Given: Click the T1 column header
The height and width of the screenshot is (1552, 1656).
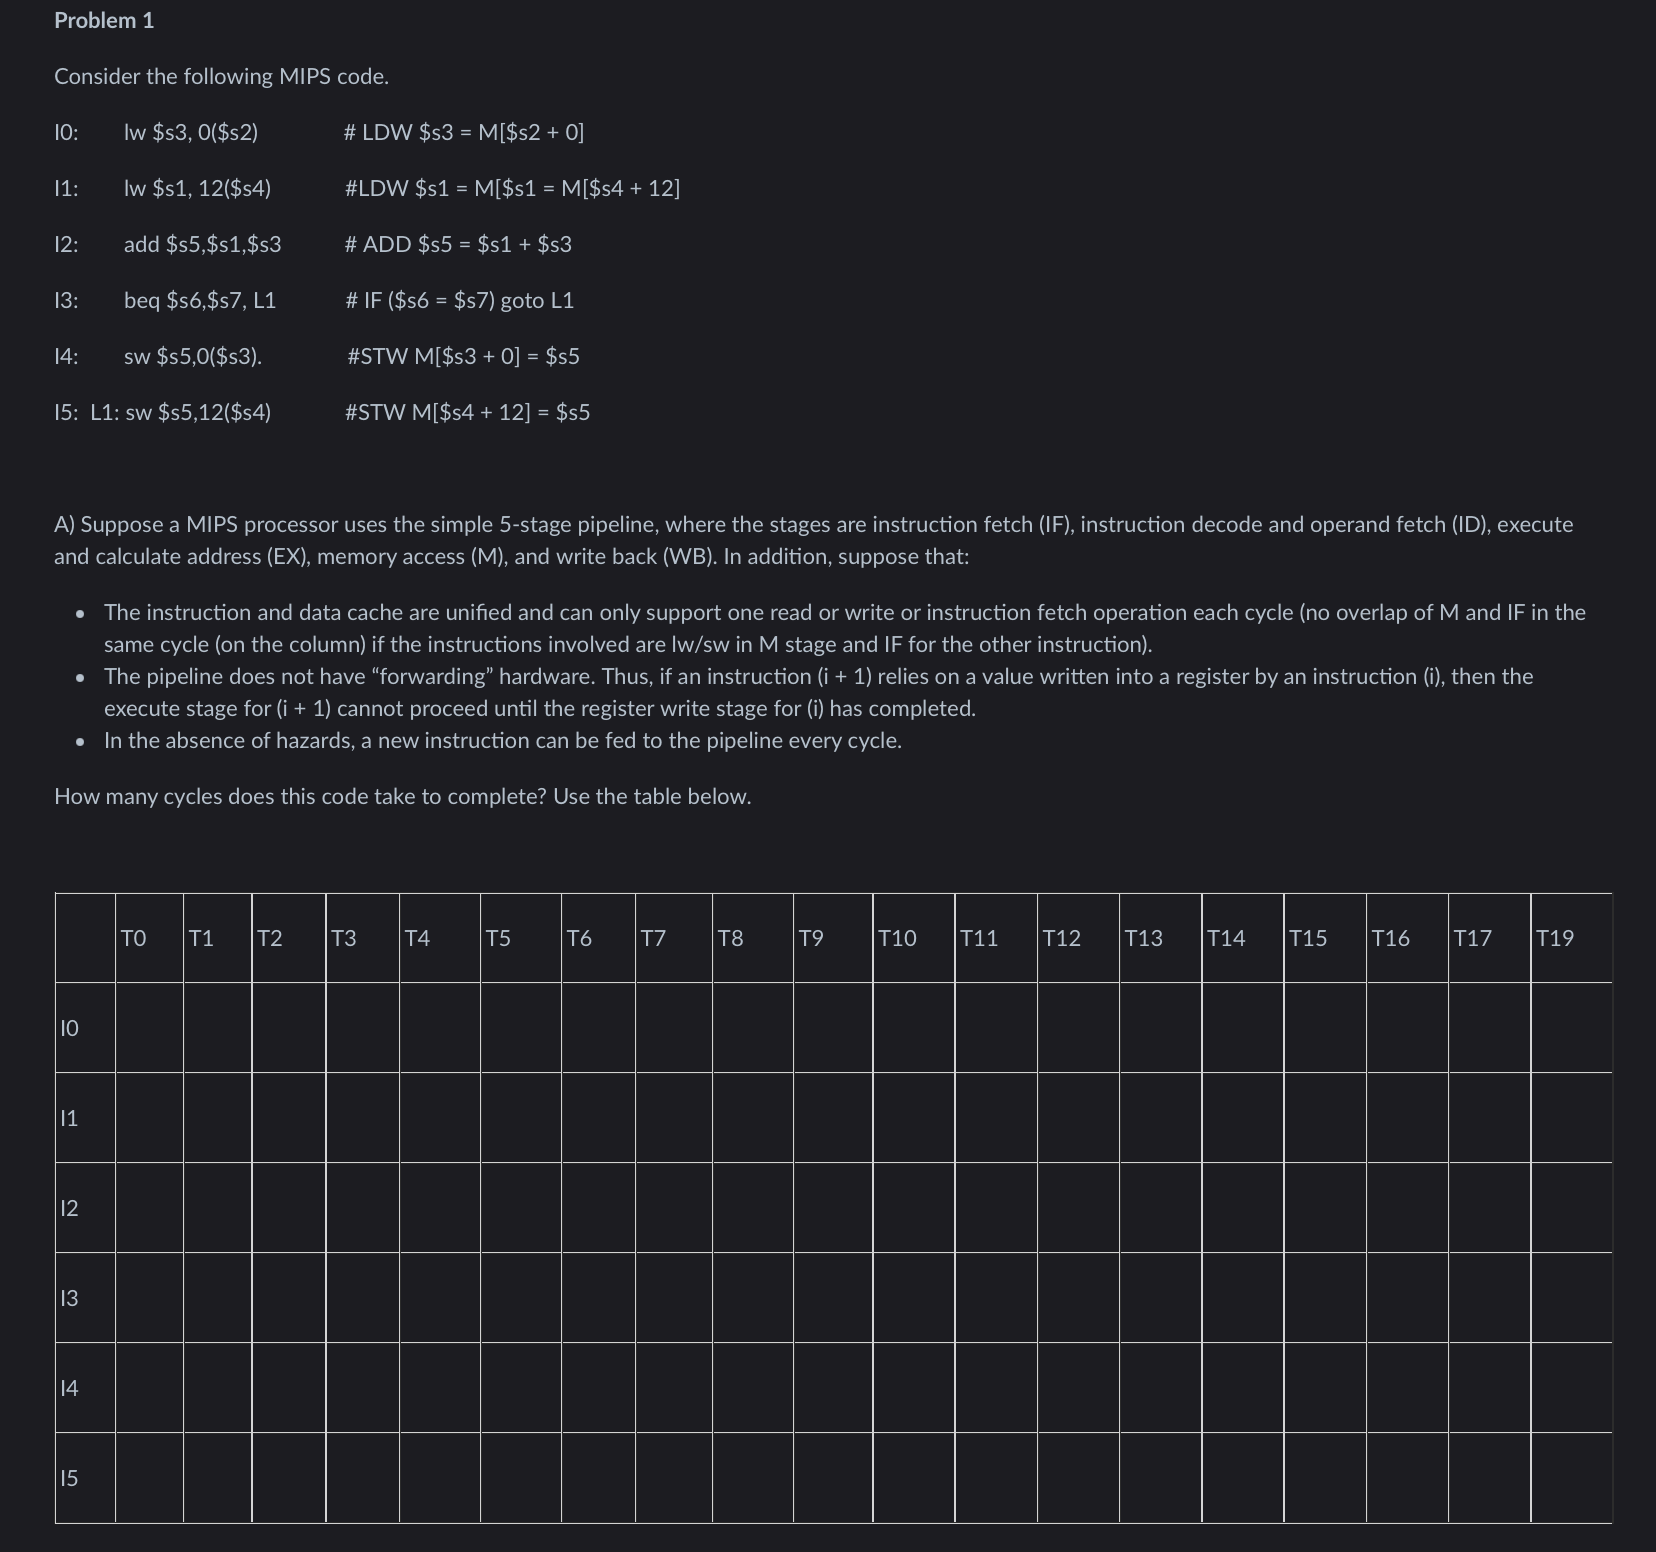Looking at the screenshot, I should click(x=218, y=938).
